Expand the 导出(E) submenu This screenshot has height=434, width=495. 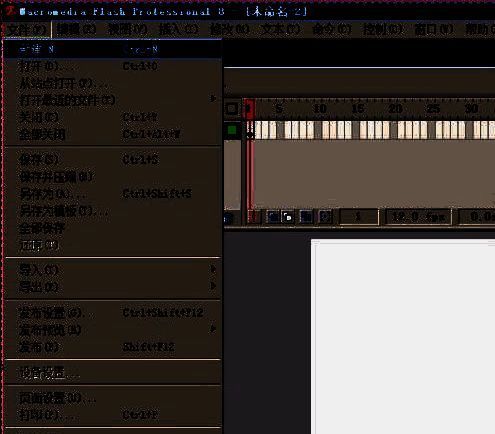[113, 286]
